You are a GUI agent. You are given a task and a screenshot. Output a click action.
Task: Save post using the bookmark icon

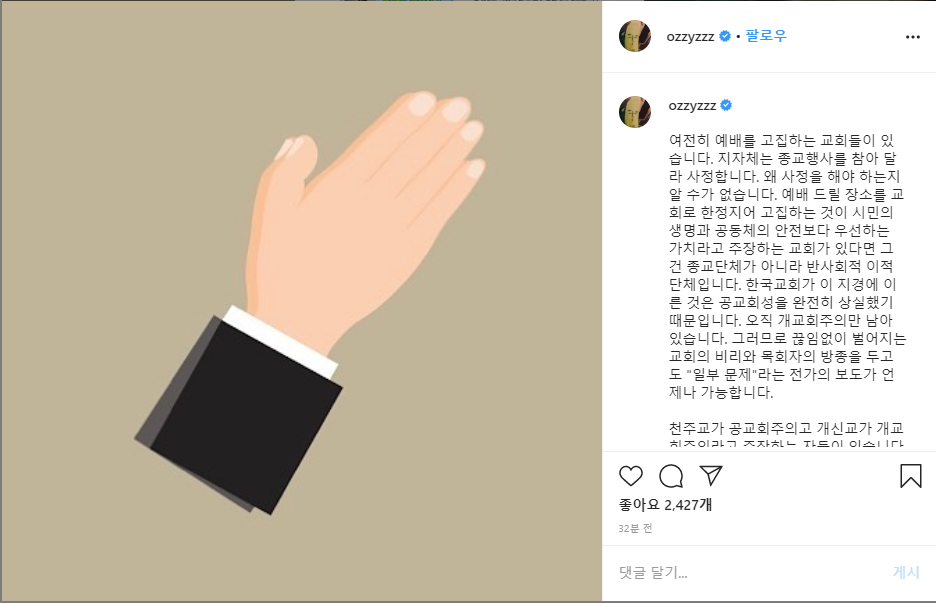point(910,476)
